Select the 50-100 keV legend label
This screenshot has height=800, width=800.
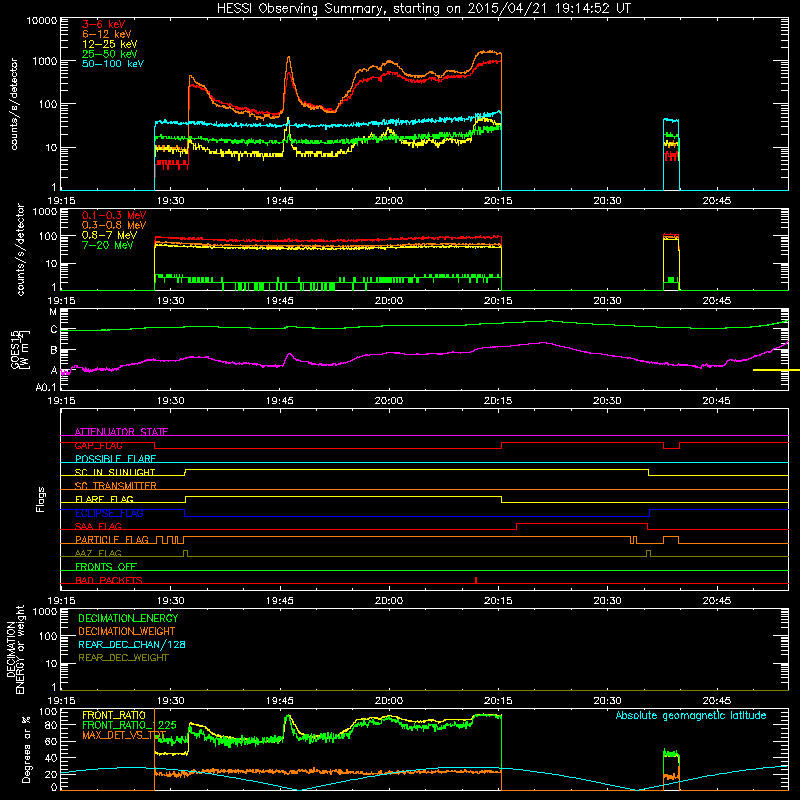coord(113,64)
